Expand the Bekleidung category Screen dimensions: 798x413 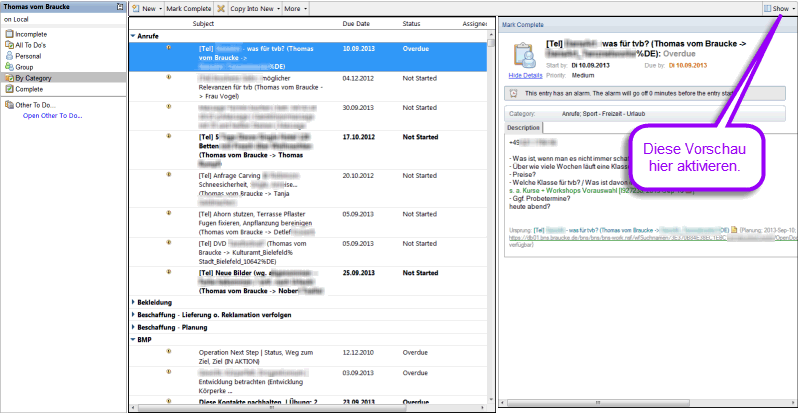tap(133, 300)
